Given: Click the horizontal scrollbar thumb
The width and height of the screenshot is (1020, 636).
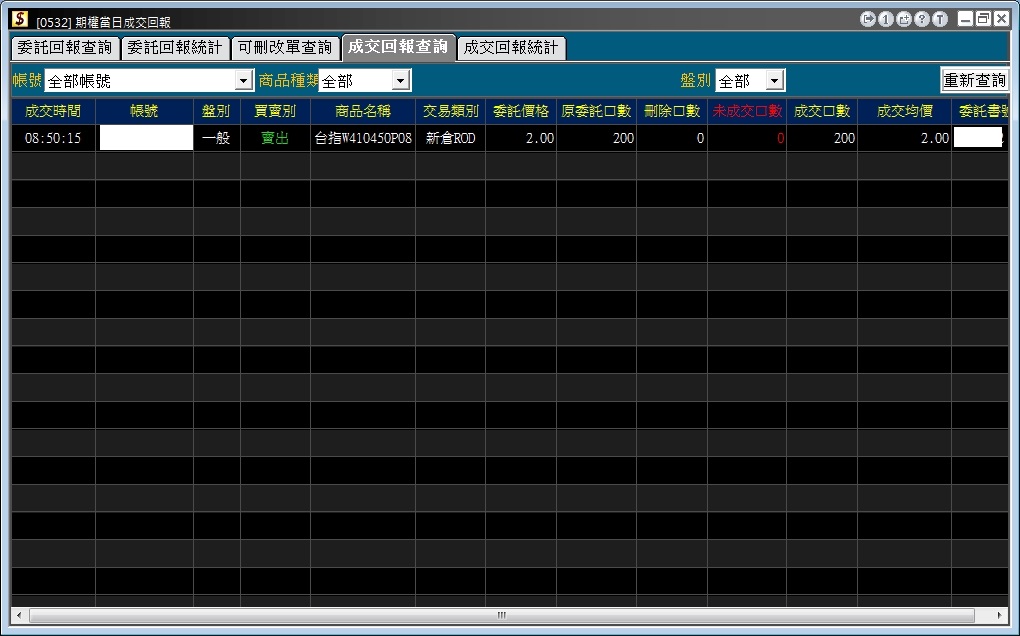Looking at the screenshot, I should pos(502,615).
